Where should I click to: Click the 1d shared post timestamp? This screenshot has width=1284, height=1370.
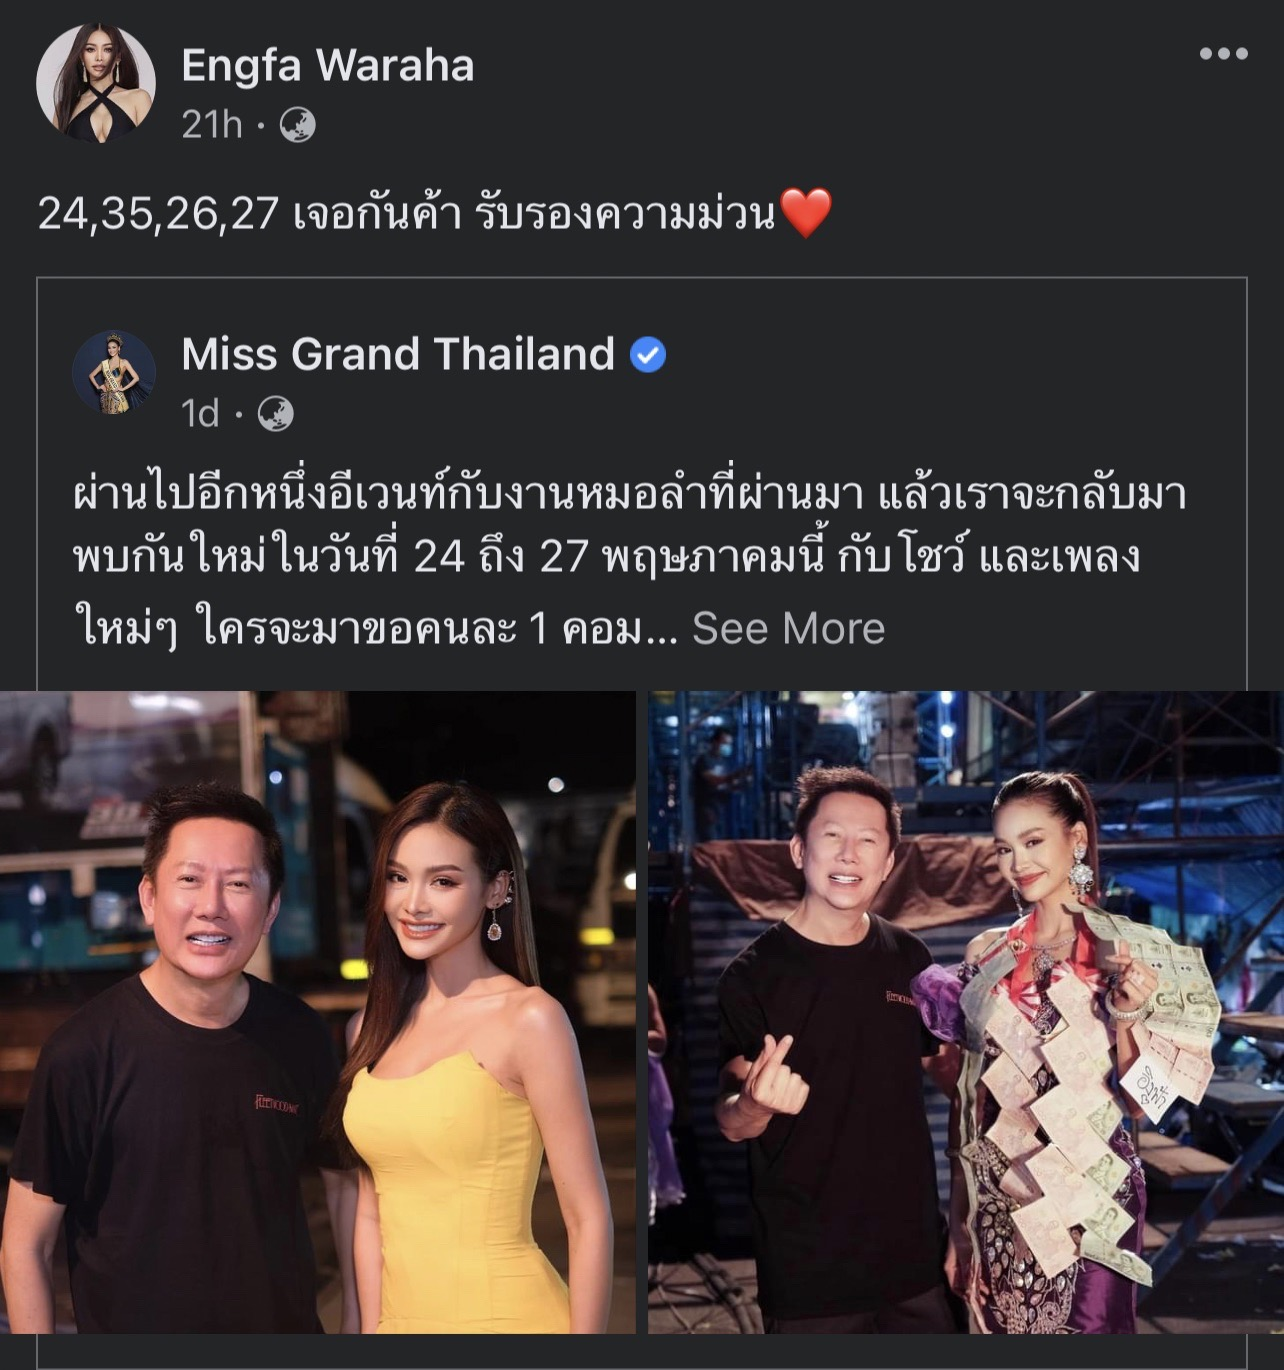point(200,413)
